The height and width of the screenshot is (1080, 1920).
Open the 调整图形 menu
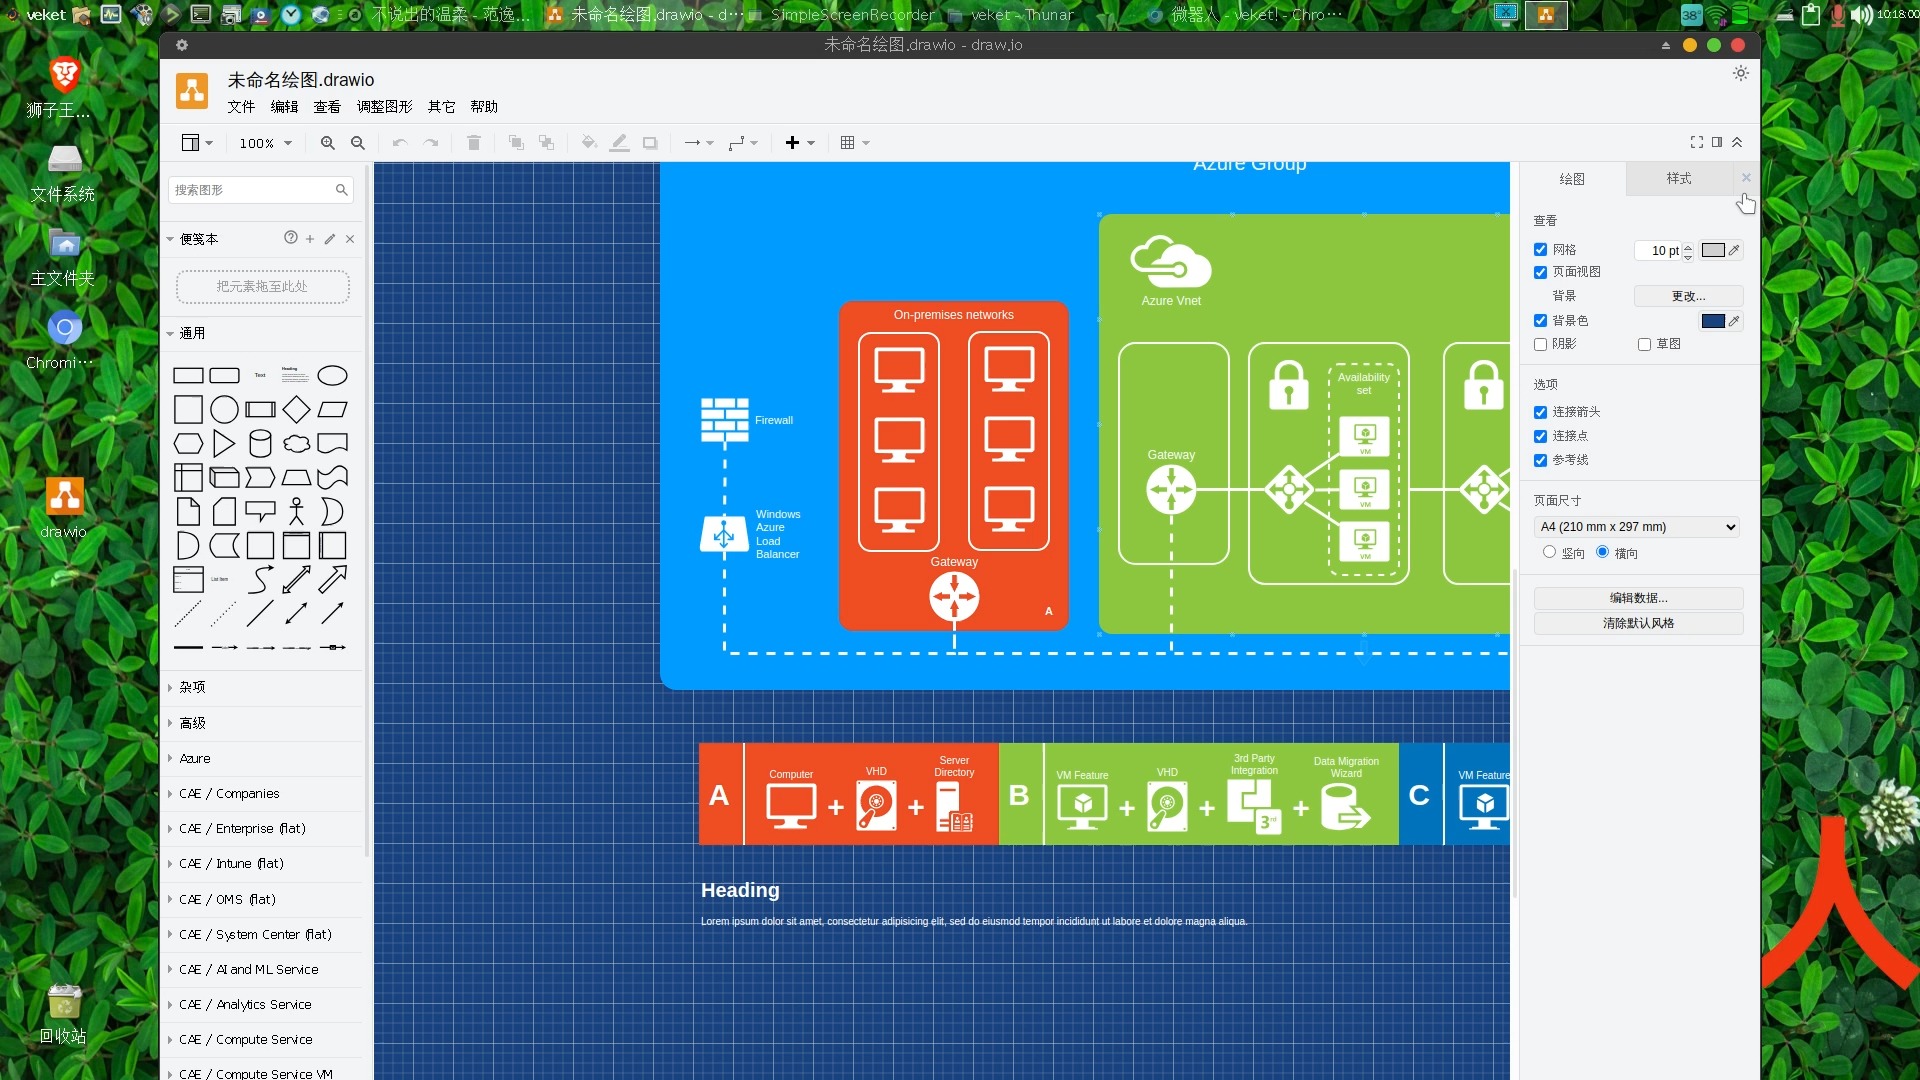click(384, 107)
